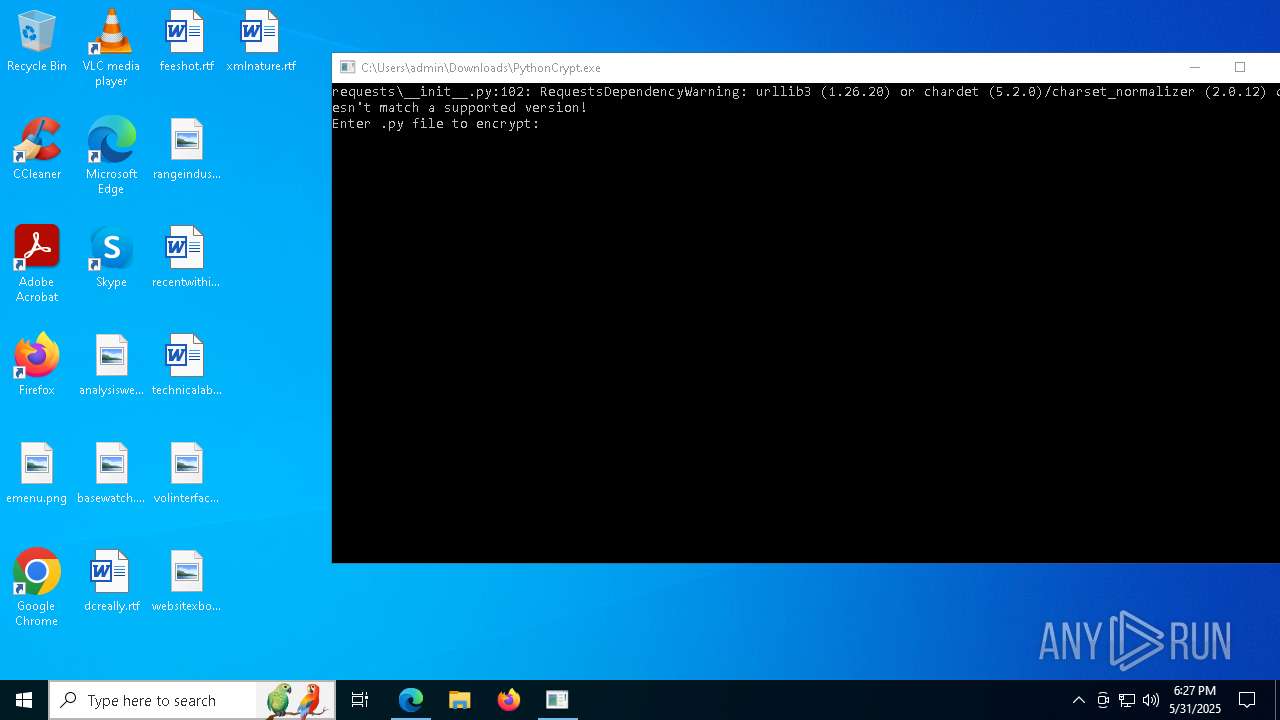Select the Microsoft Edge desktop shortcut
Image resolution: width=1280 pixels, height=720 pixels.
click(111, 156)
